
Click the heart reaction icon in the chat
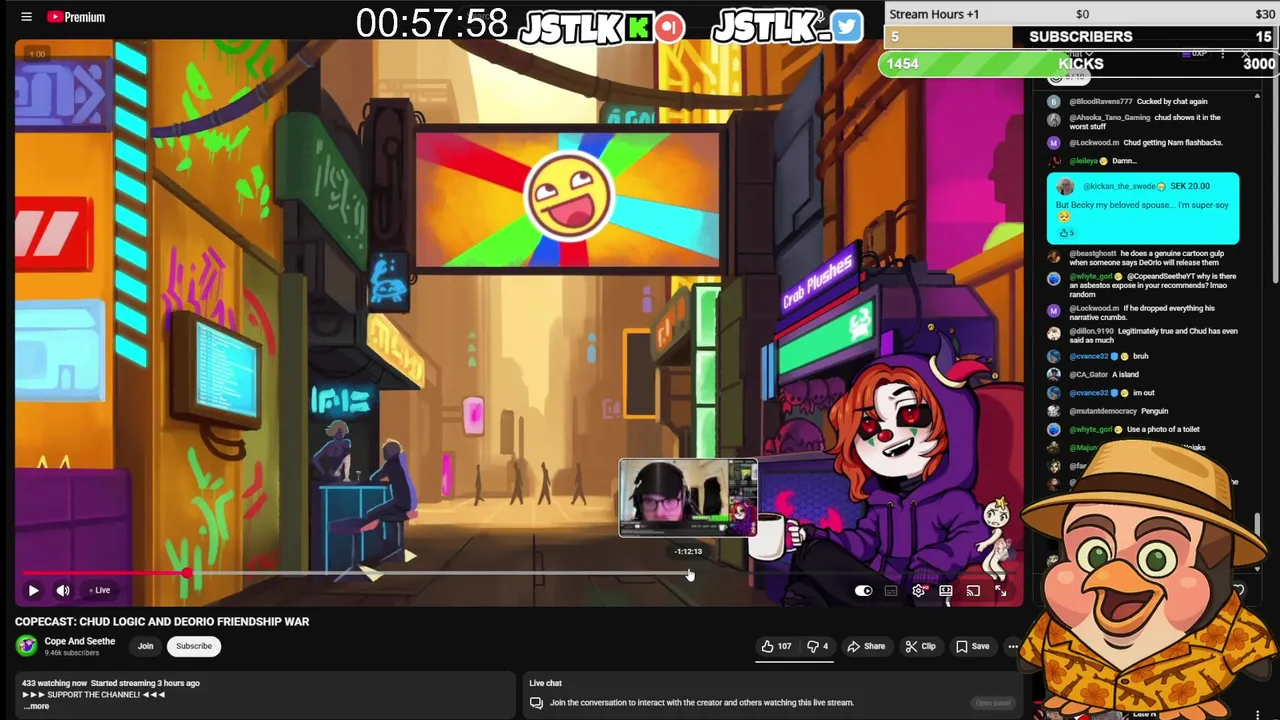point(1239,590)
